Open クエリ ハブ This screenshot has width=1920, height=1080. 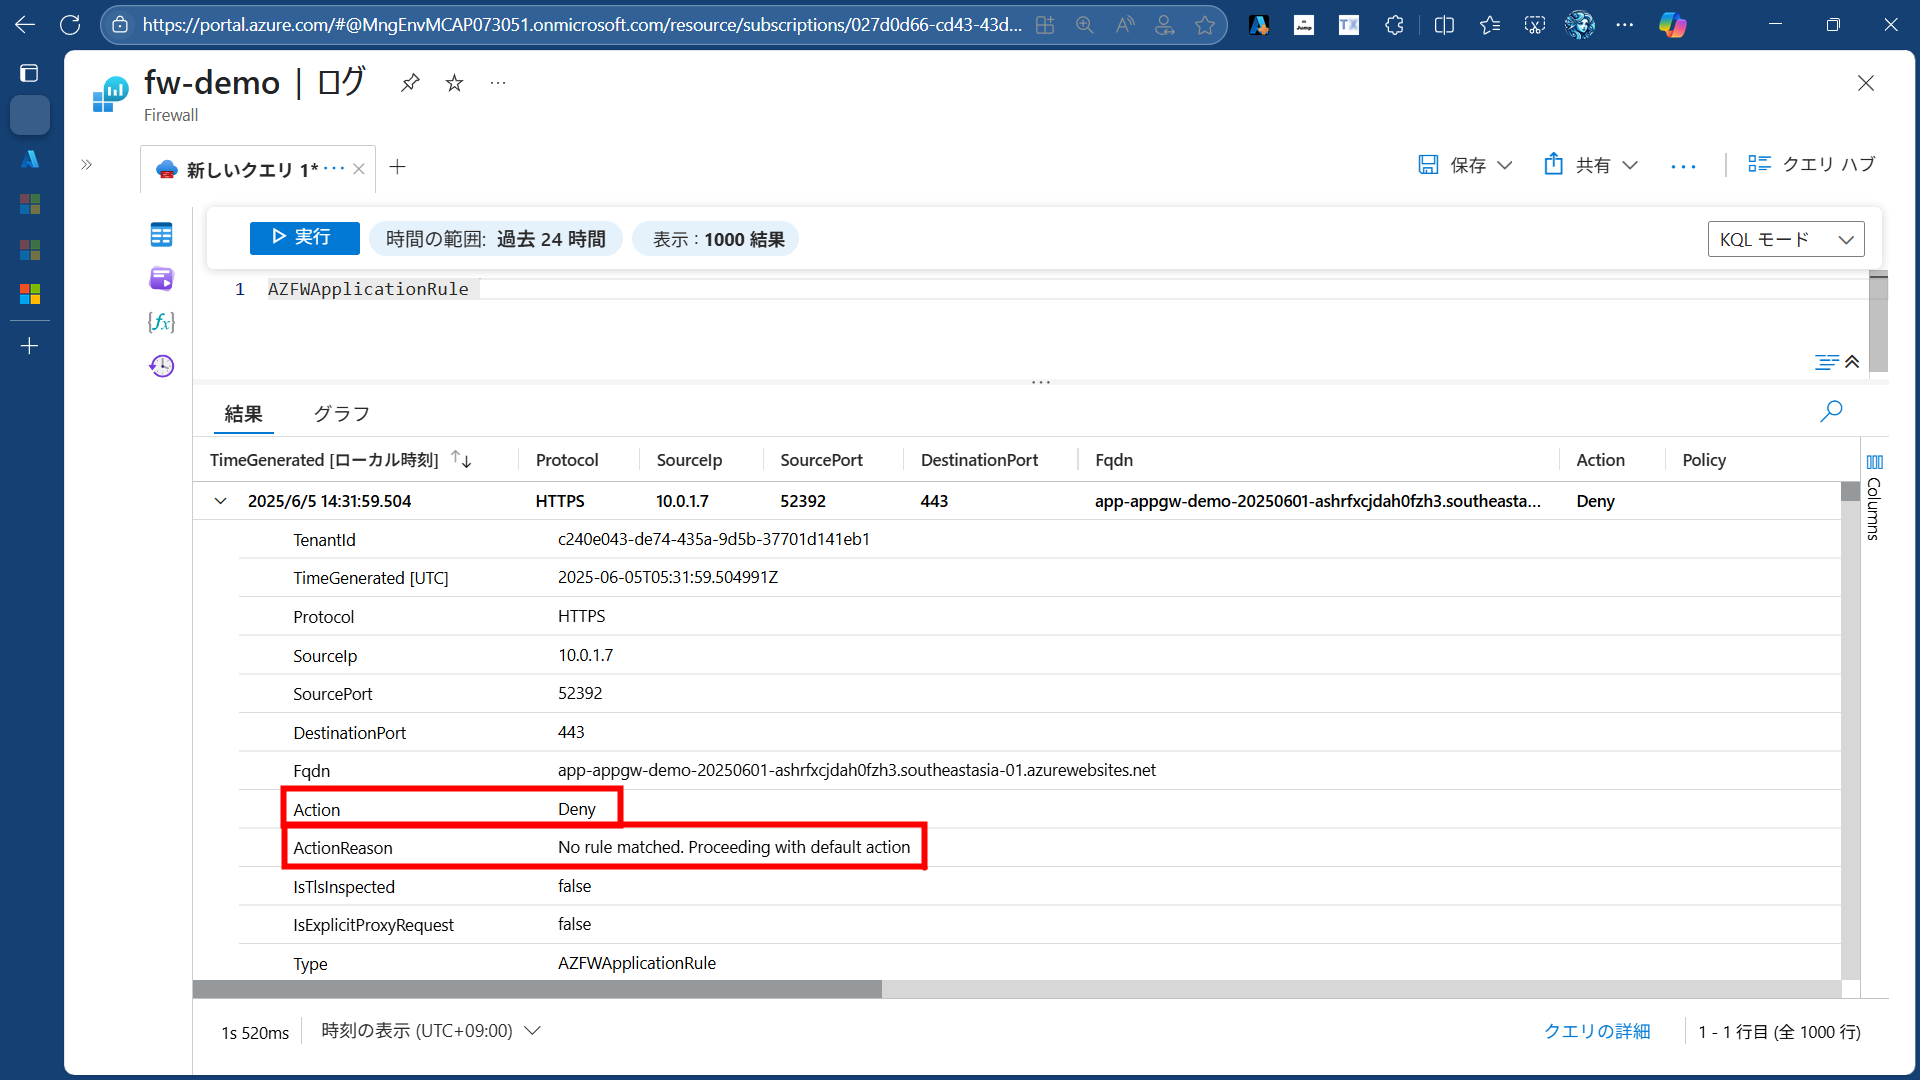1811,164
